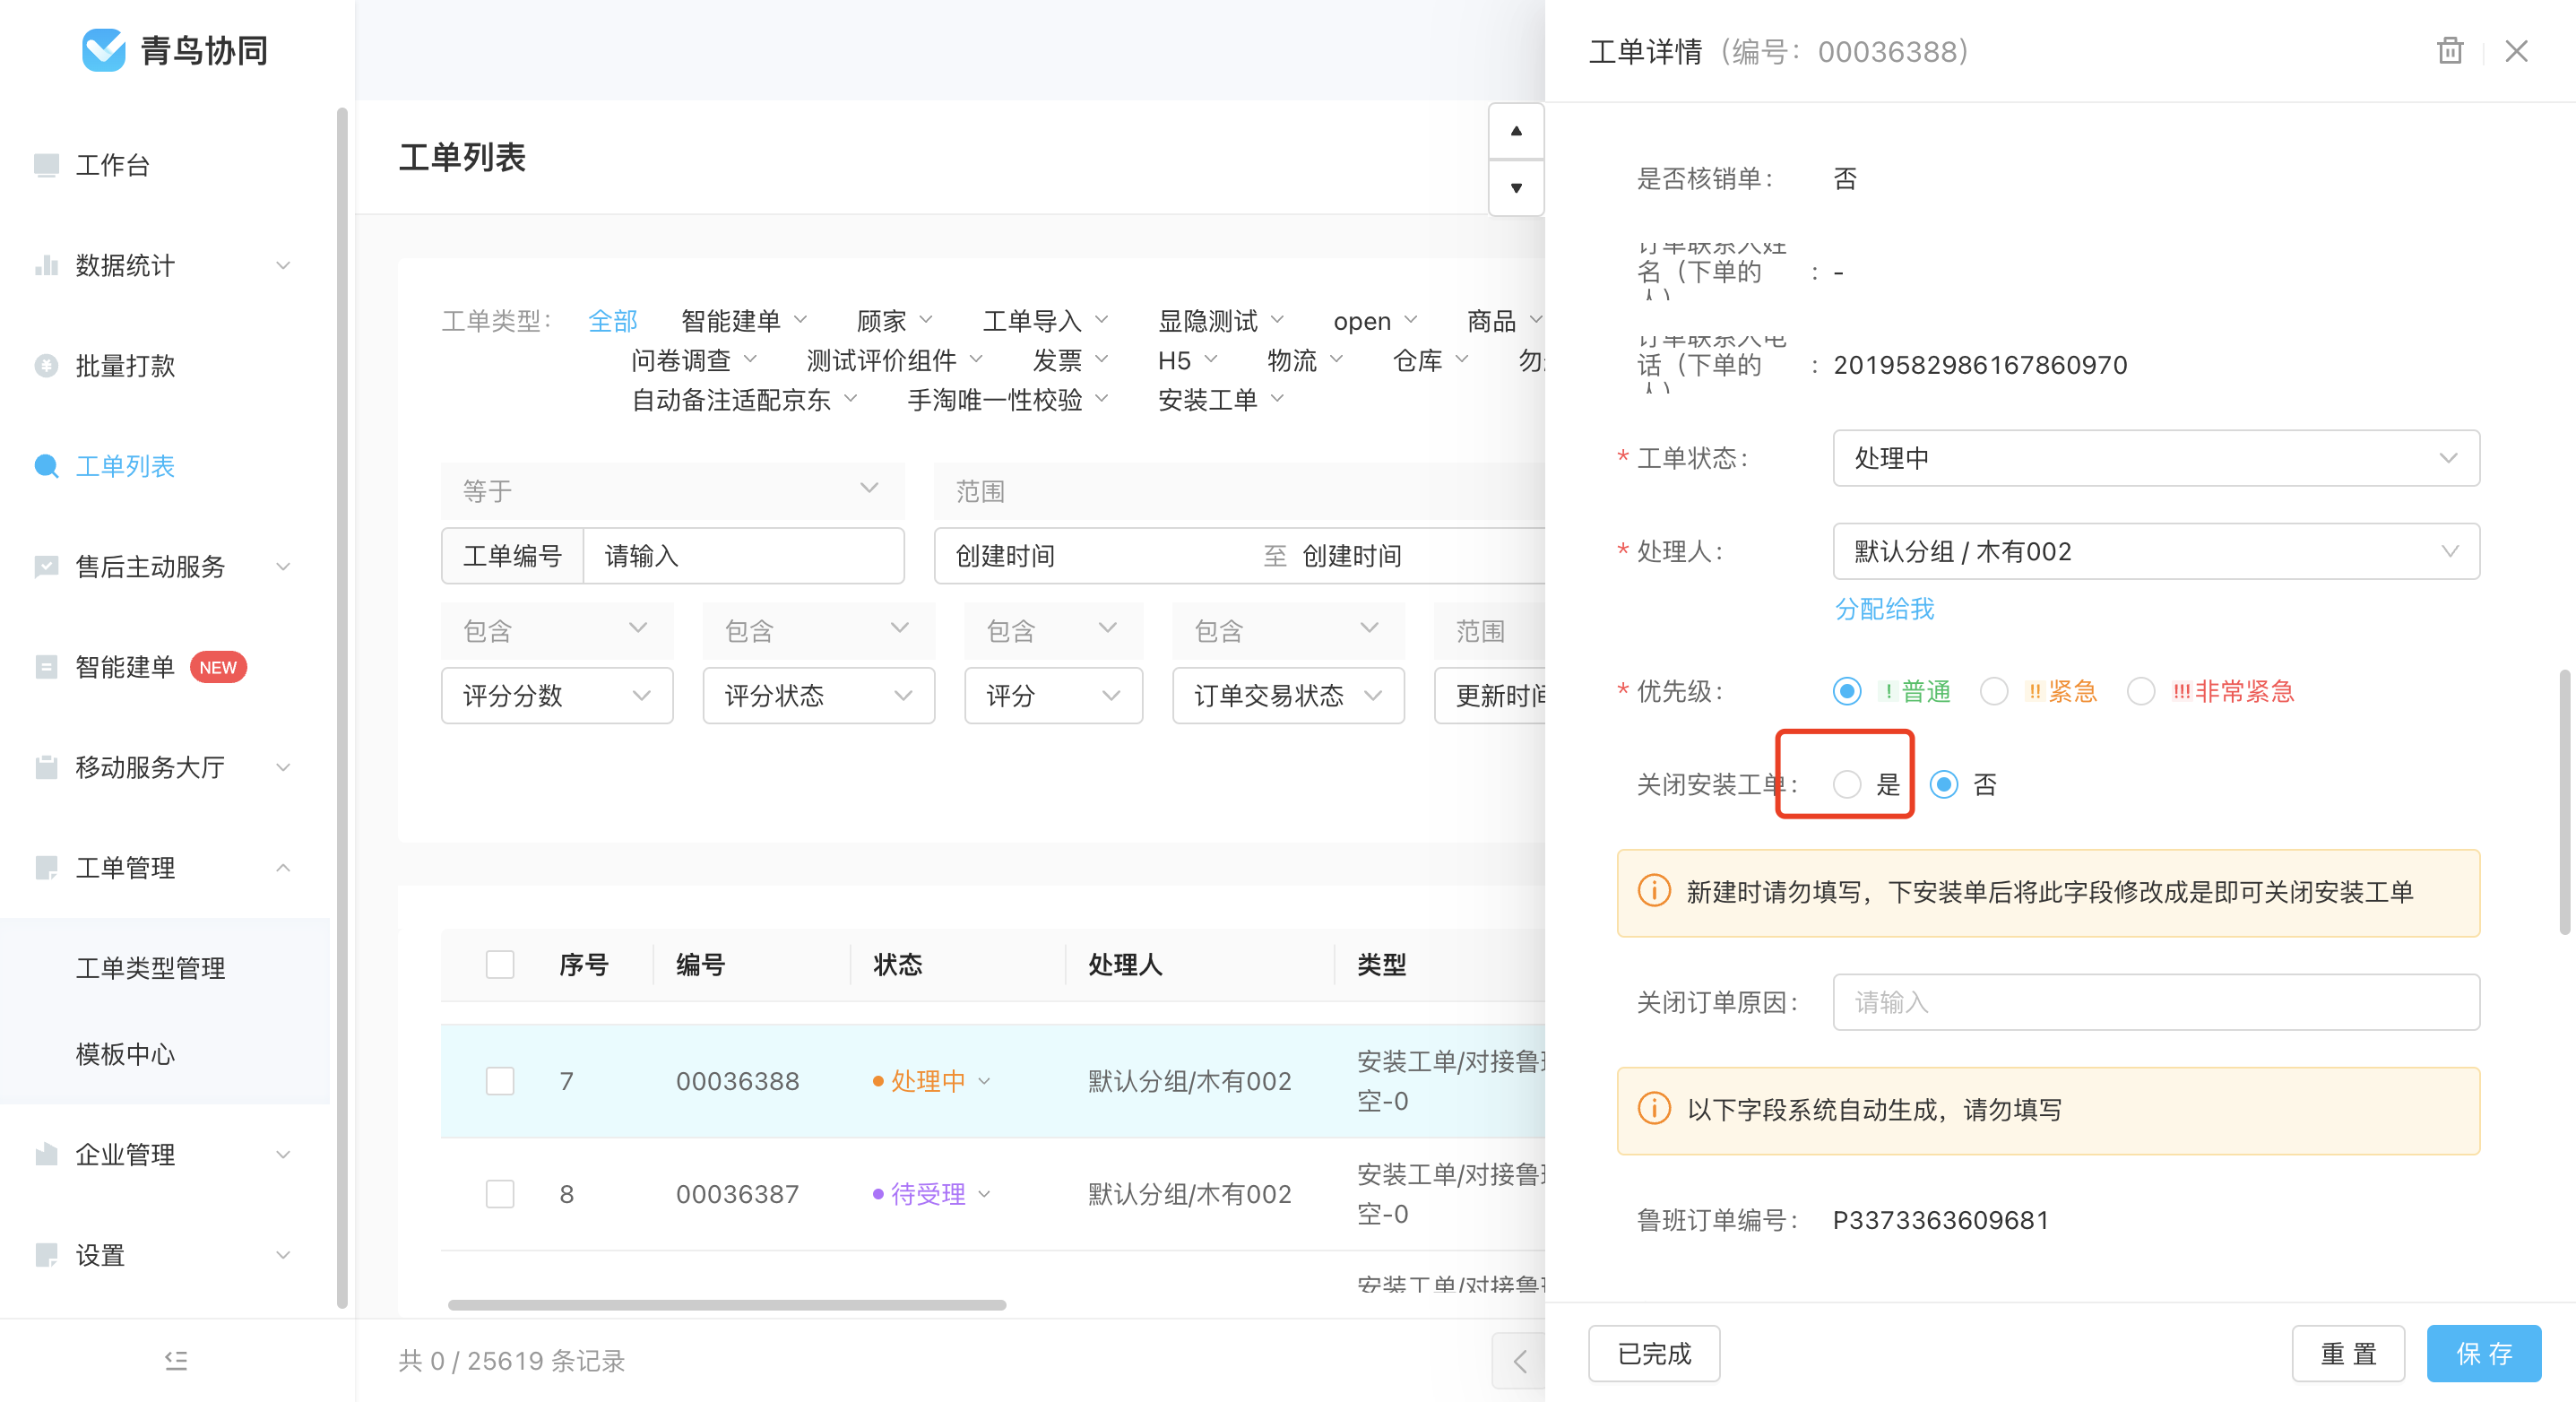Open the 手淘唯一性校验 work order type menu
This screenshot has height=1402, width=2576.
coord(1008,400)
